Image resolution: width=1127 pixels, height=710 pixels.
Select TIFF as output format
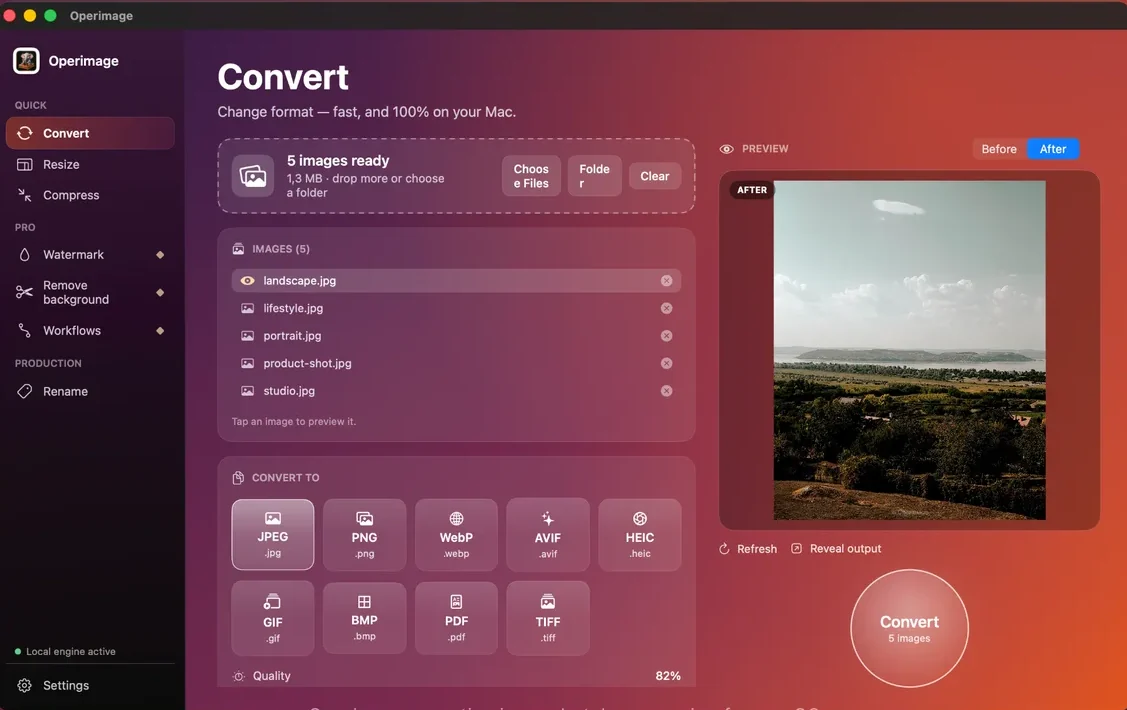[548, 618]
